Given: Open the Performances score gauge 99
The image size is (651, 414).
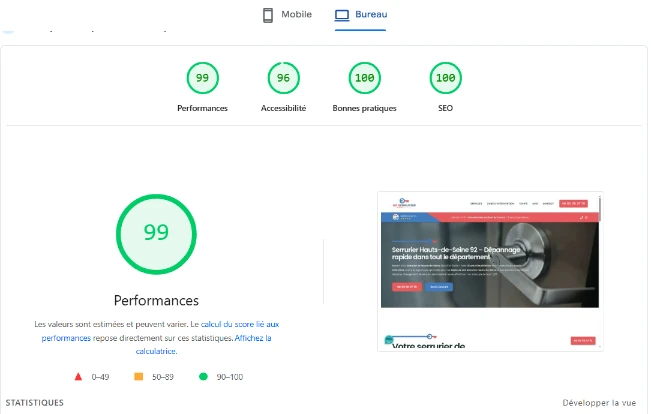Looking at the screenshot, I should click(202, 78).
